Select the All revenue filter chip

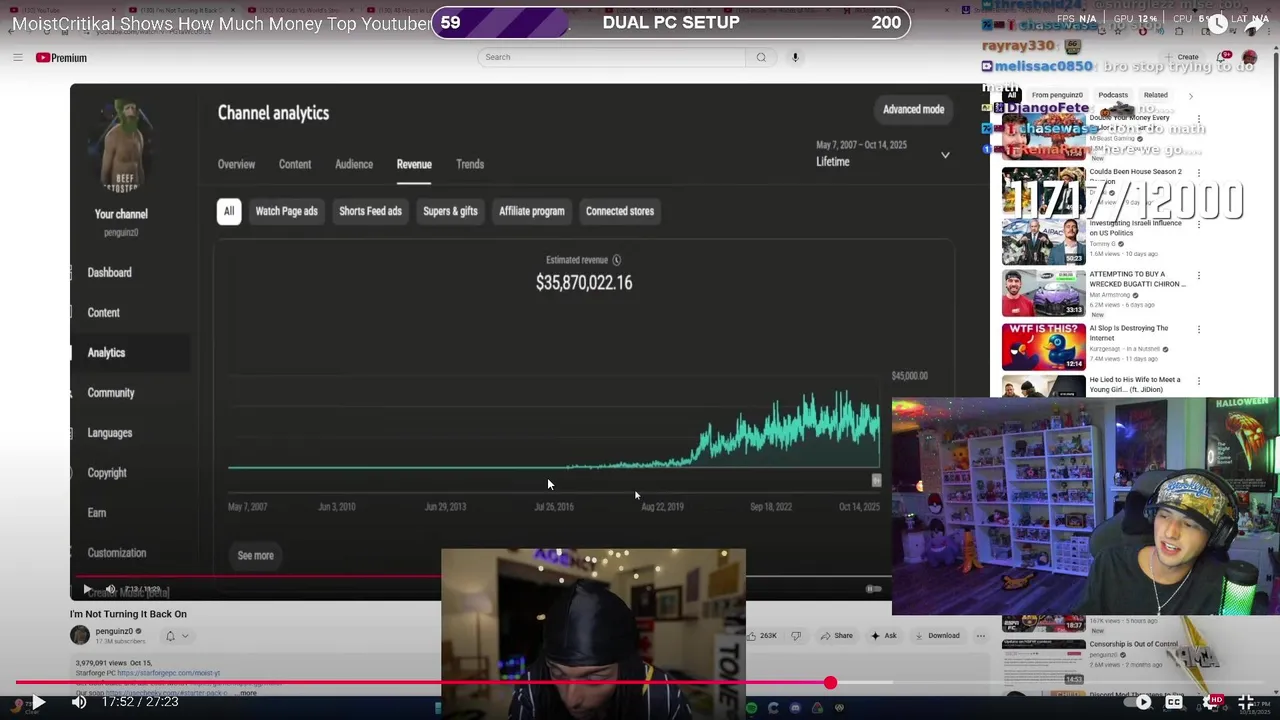click(229, 211)
